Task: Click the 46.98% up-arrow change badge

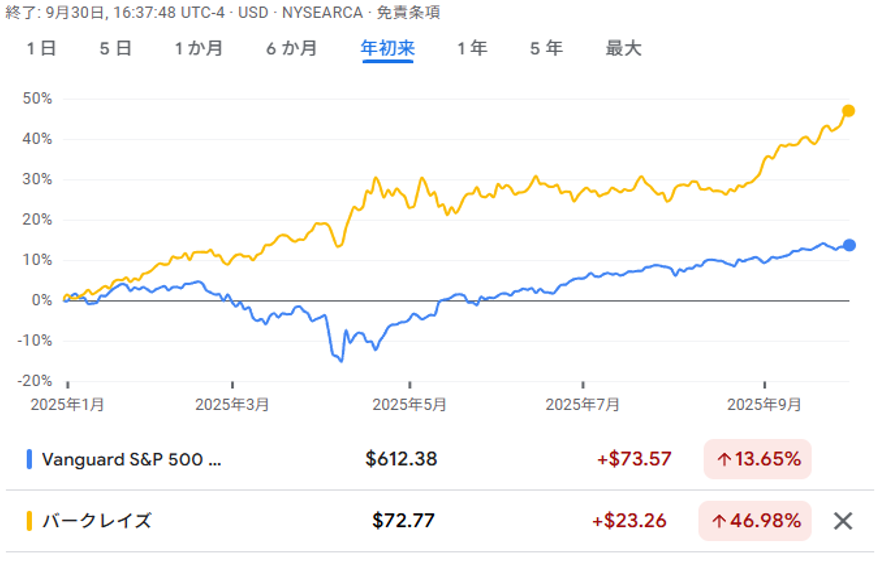Action: 757,520
